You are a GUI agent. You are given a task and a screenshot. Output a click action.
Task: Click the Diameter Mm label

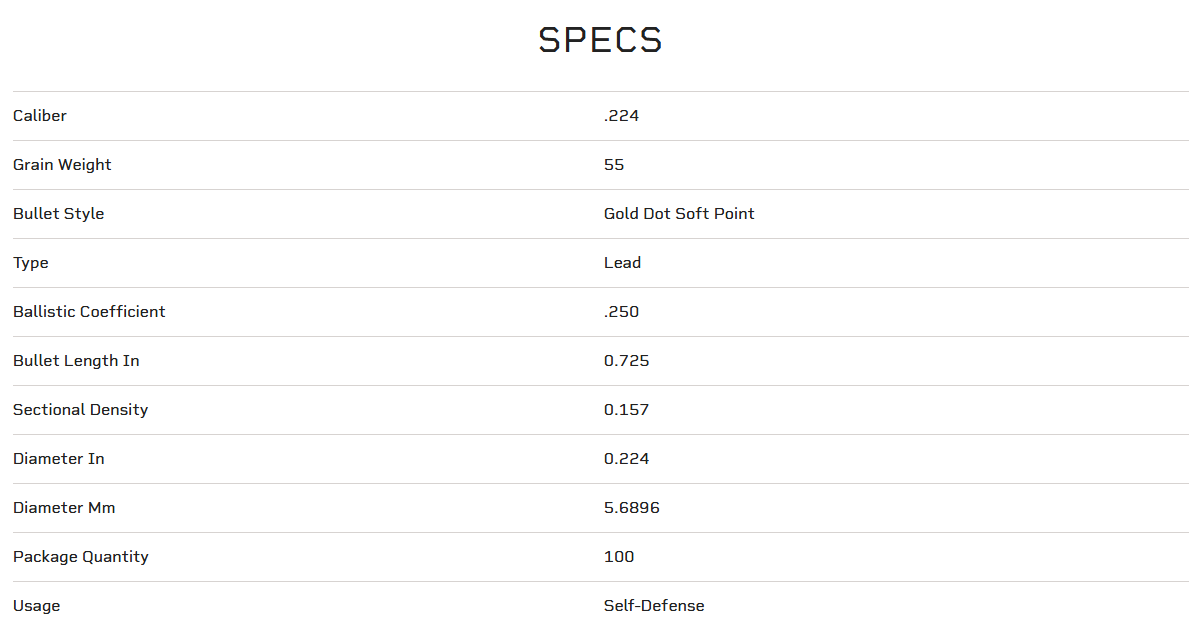pyautogui.click(x=64, y=508)
